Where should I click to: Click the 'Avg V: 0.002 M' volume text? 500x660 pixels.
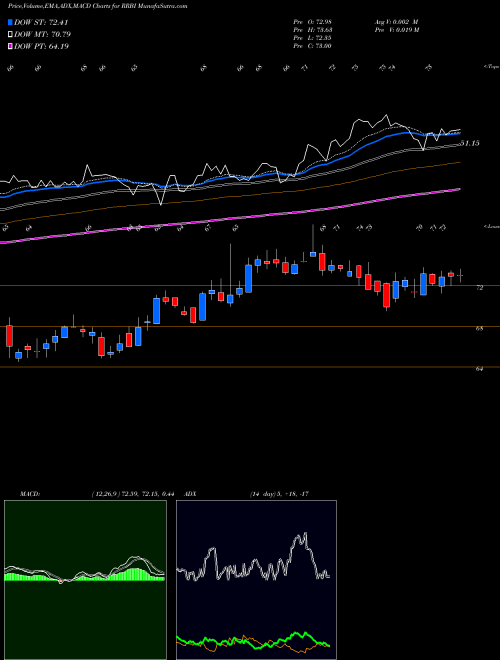(396, 21)
